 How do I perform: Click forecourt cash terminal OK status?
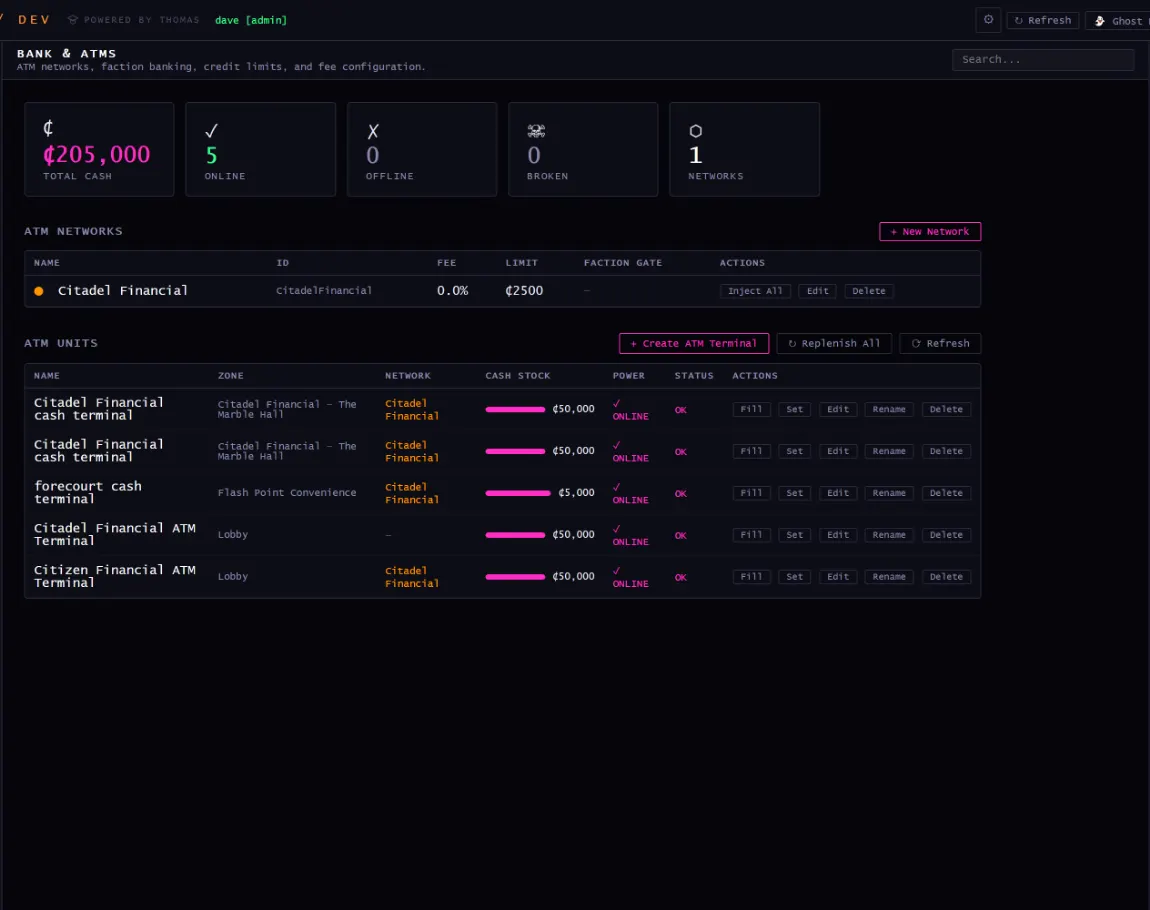681,494
